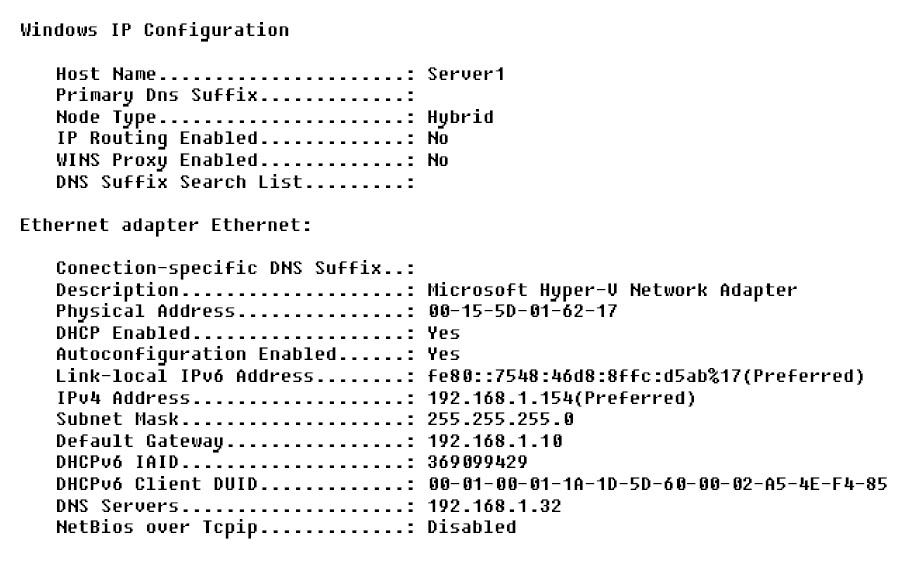This screenshot has height=567, width=902.
Task: Click the DHCP Enabled Yes value
Action: tap(443, 333)
